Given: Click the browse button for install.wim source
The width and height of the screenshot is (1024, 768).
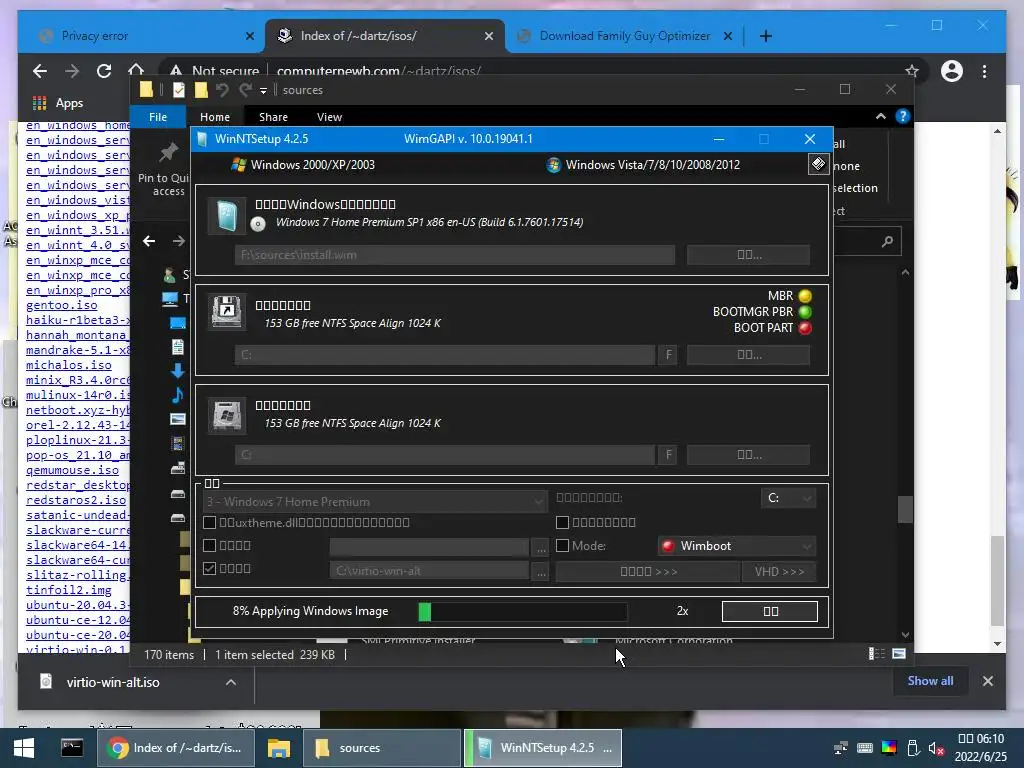Looking at the screenshot, I should [748, 255].
